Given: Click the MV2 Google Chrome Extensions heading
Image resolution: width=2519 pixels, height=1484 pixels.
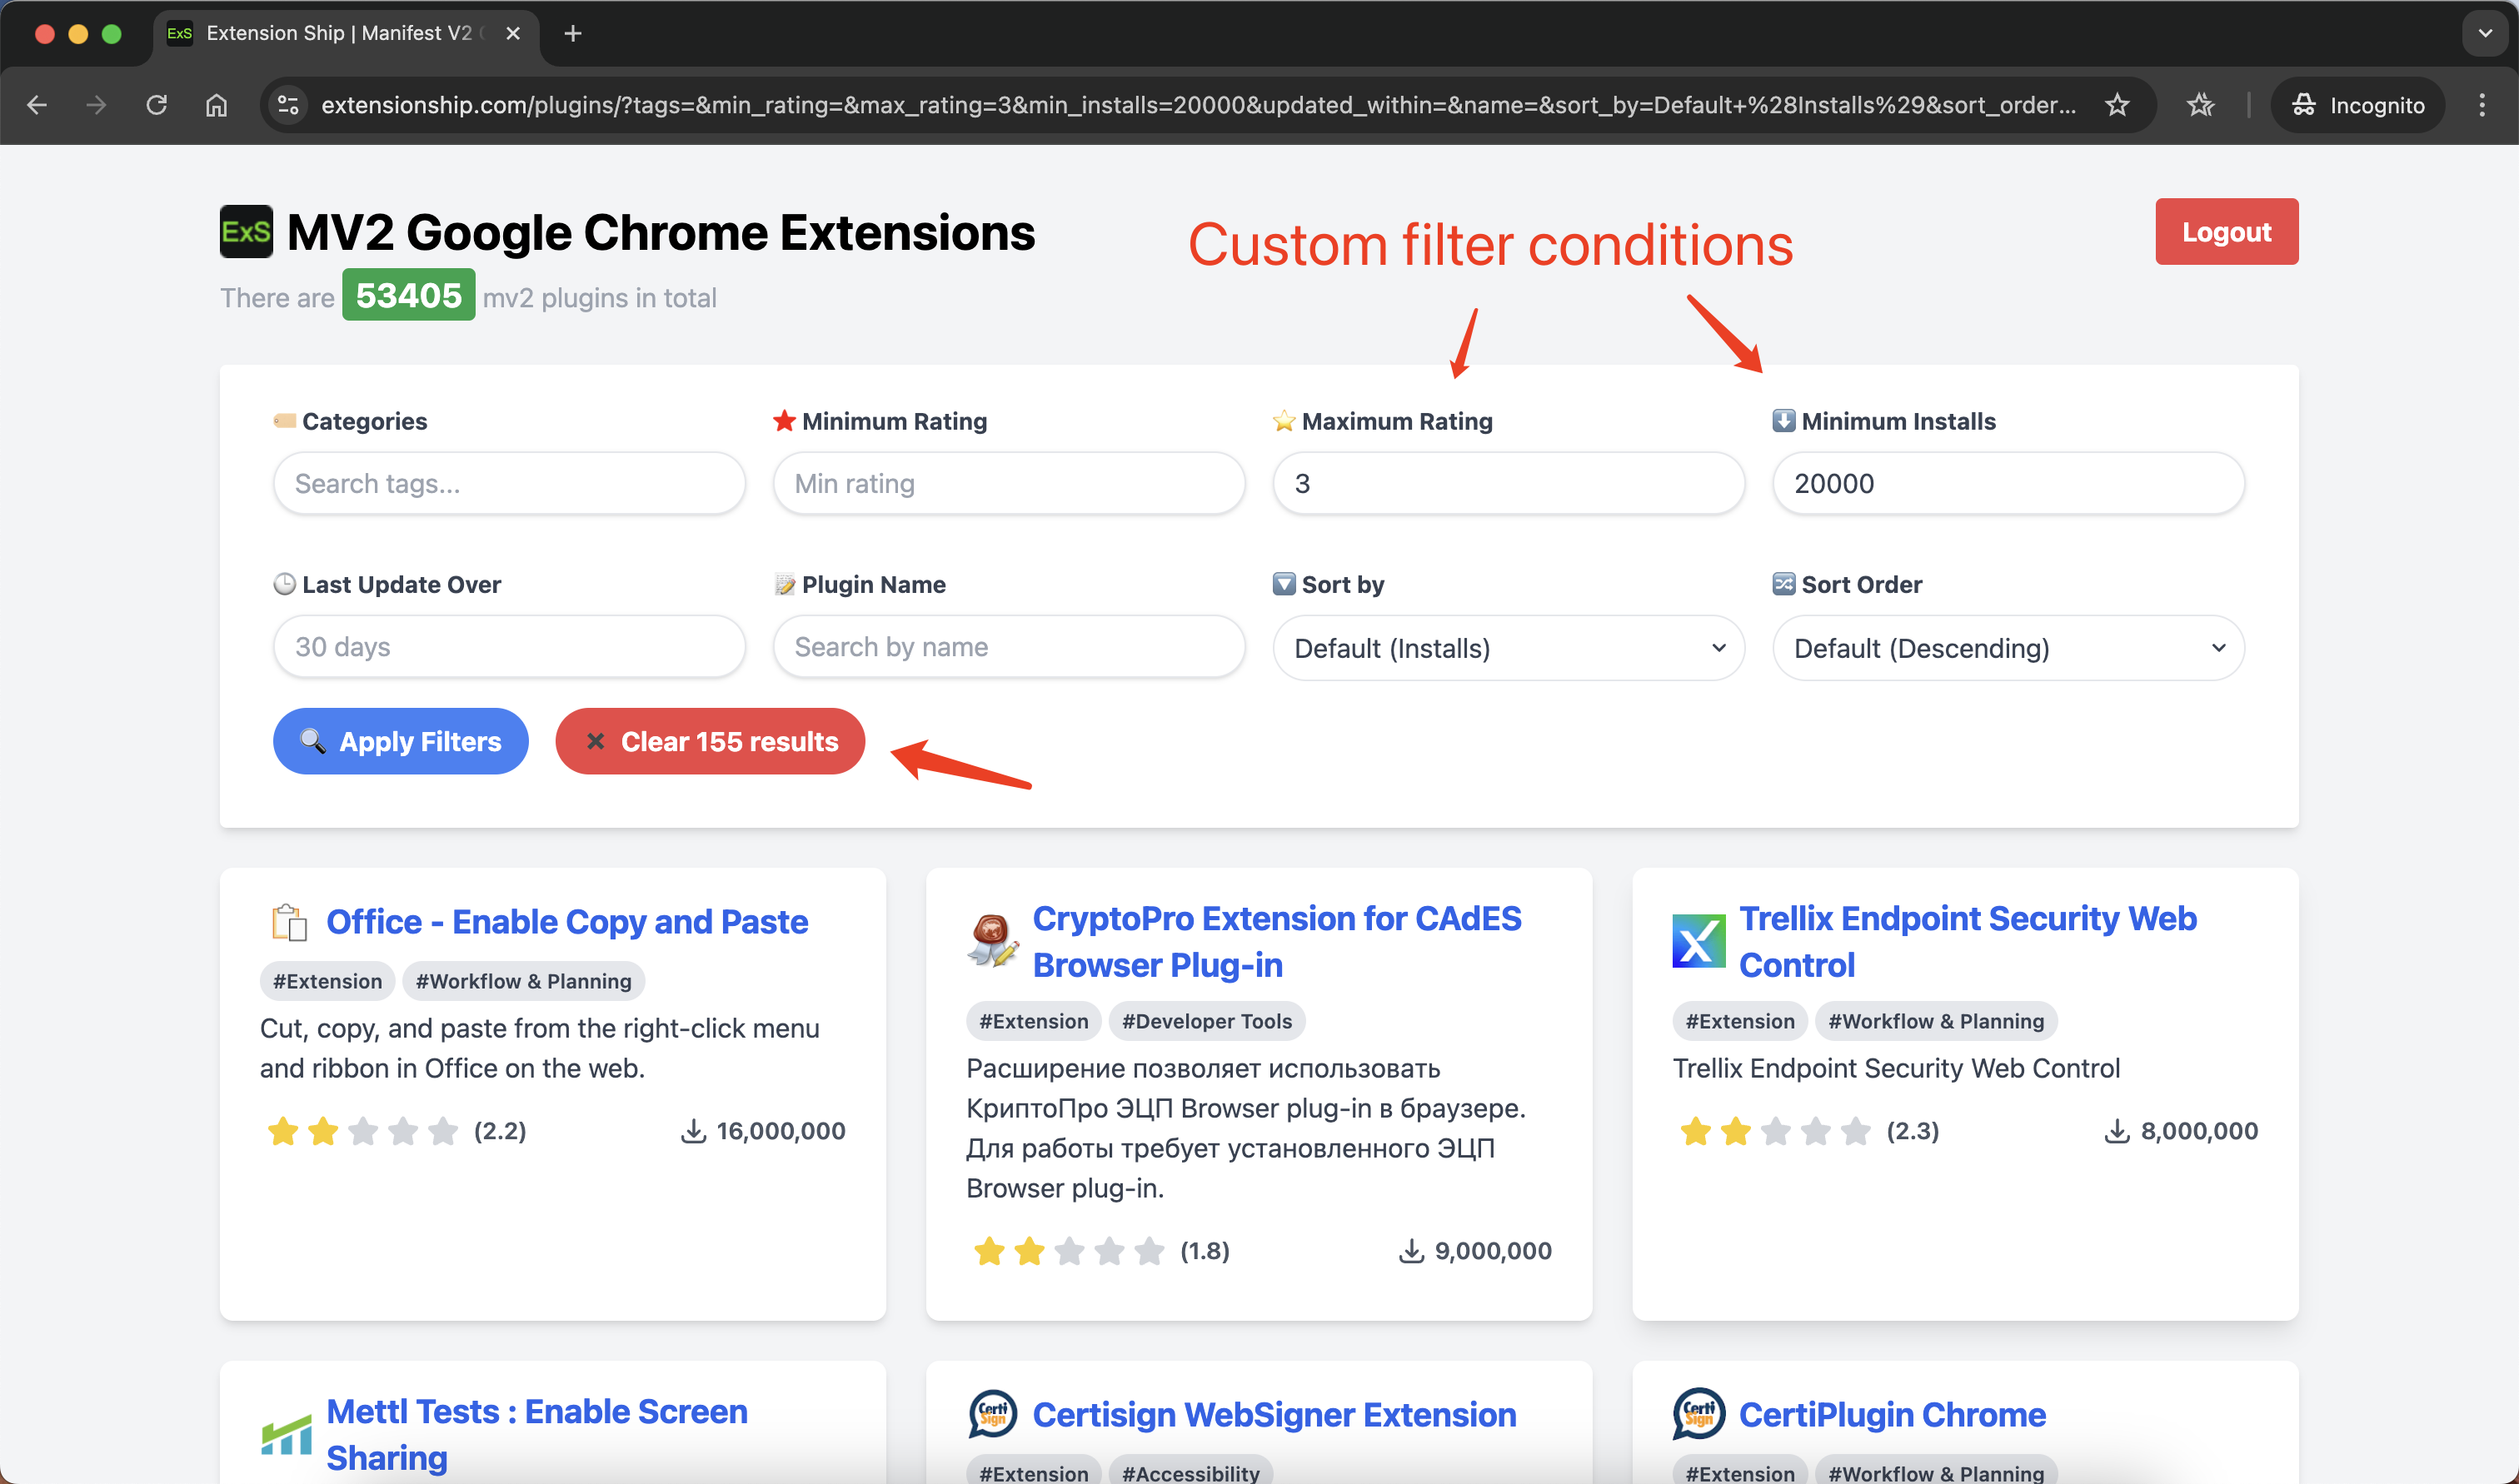Looking at the screenshot, I should pyautogui.click(x=660, y=232).
